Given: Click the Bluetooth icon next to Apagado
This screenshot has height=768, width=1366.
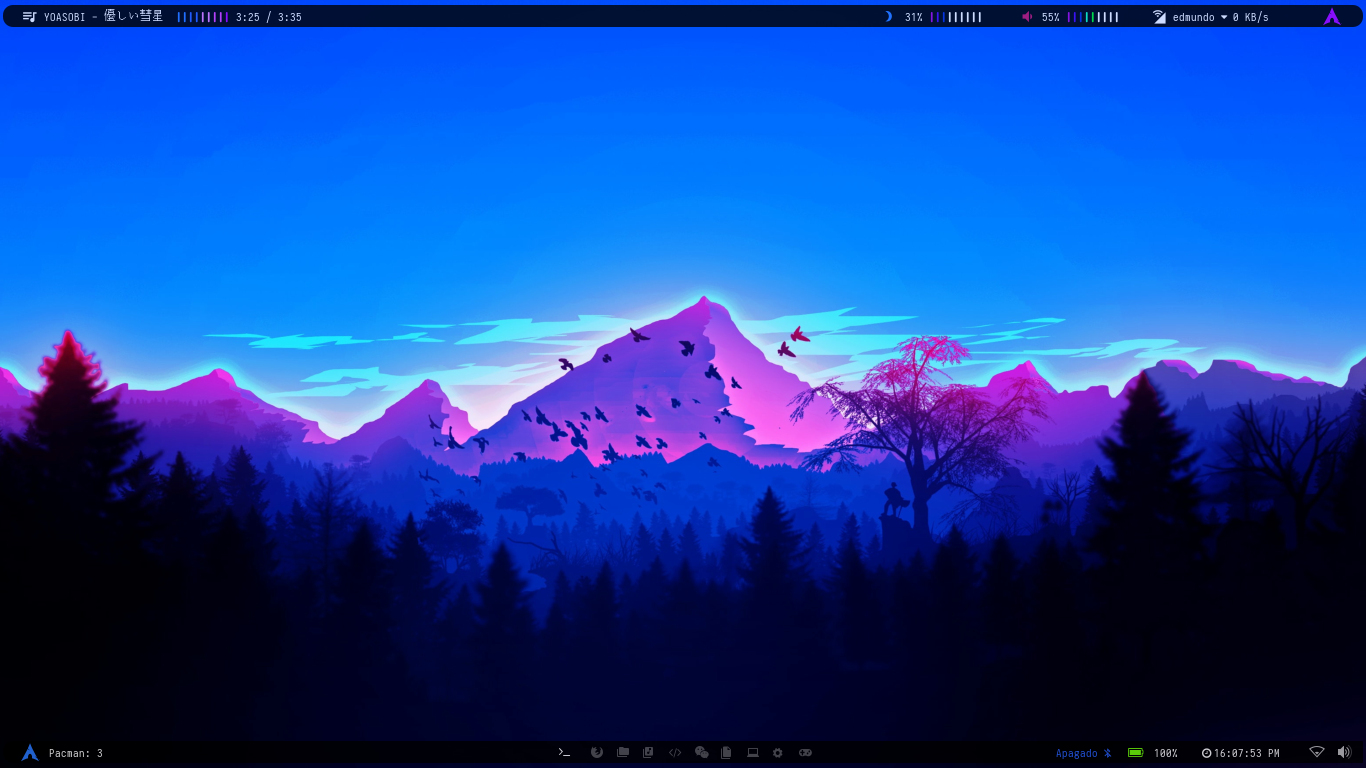Looking at the screenshot, I should (x=1107, y=753).
